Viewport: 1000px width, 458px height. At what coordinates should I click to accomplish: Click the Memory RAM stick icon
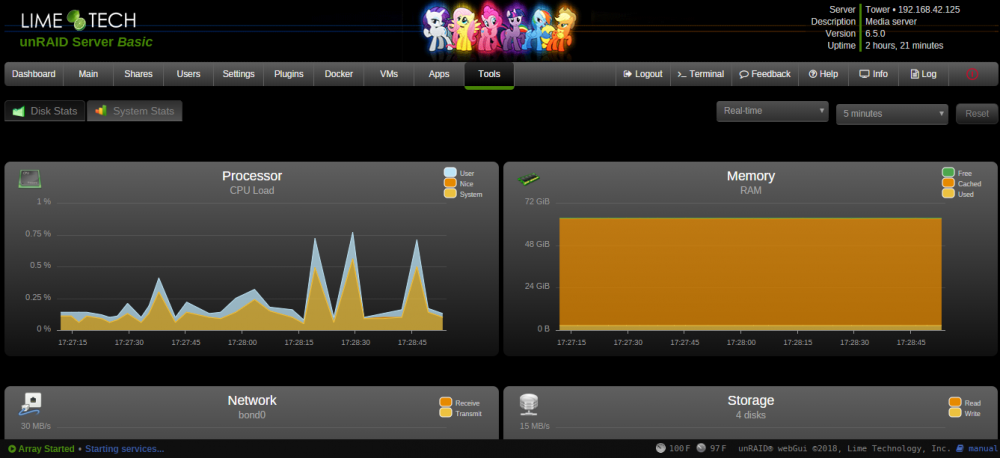pos(527,179)
